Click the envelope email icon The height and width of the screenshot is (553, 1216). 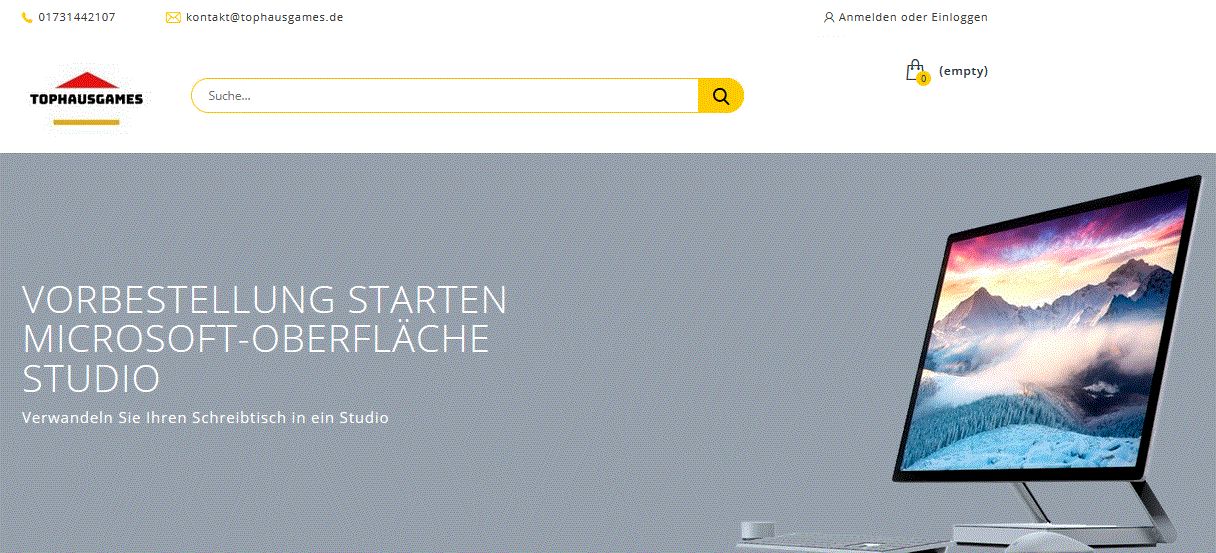[x=173, y=17]
